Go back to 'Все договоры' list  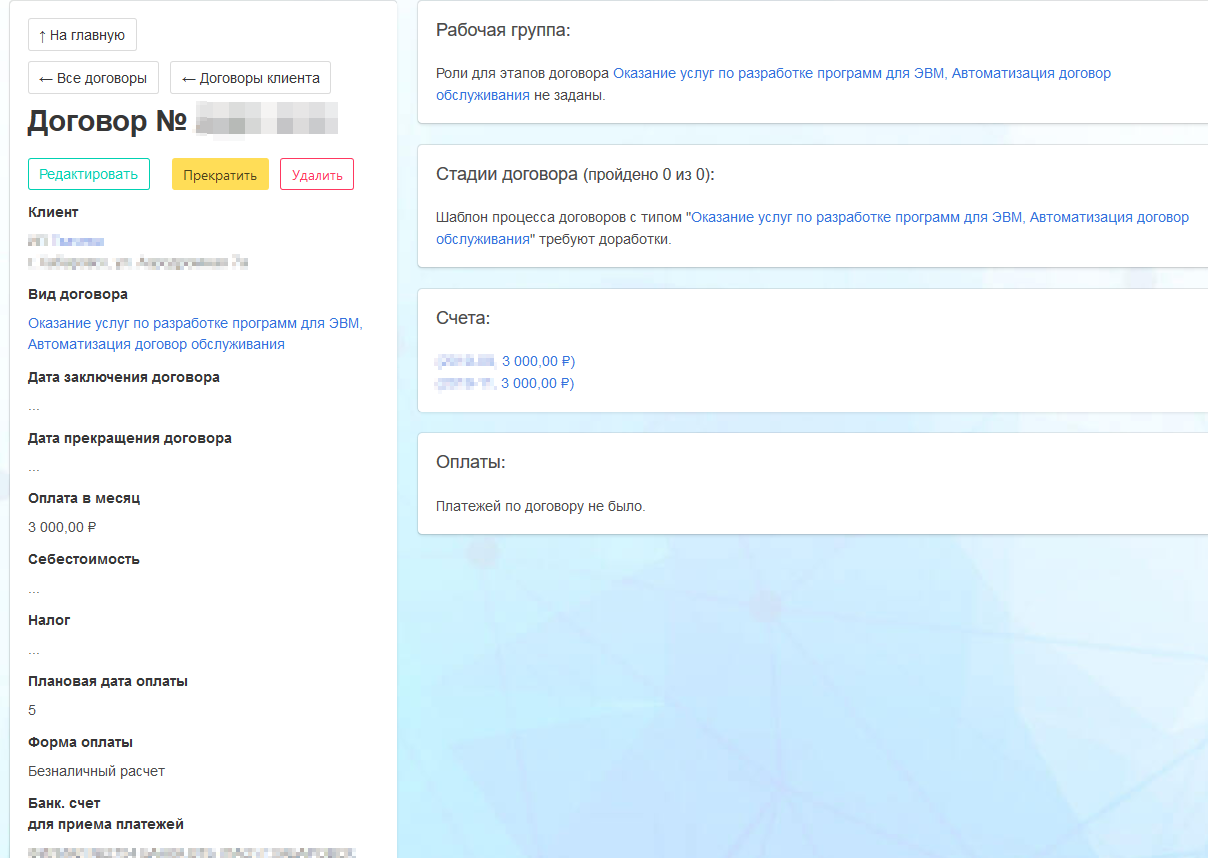pos(93,78)
